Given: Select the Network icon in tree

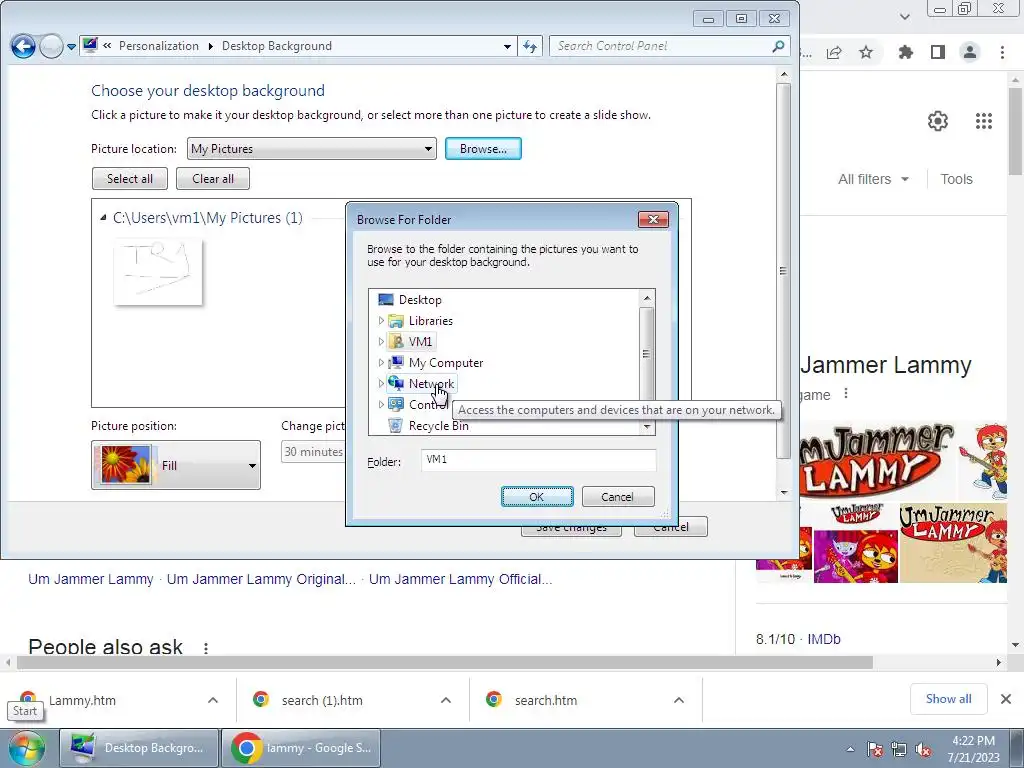Looking at the screenshot, I should pyautogui.click(x=396, y=383).
